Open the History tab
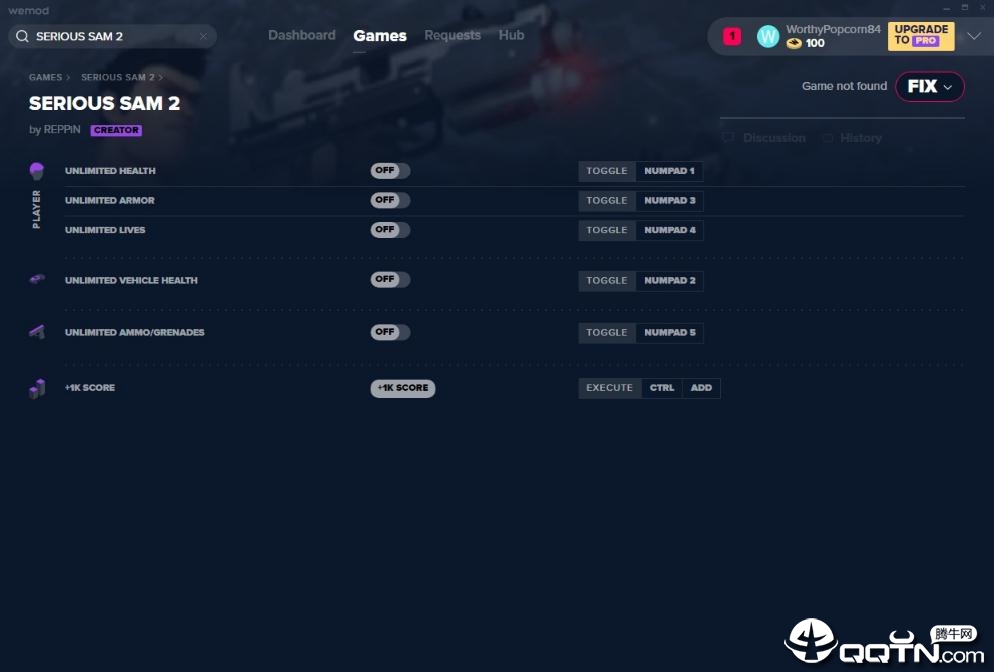994x672 pixels. click(853, 138)
